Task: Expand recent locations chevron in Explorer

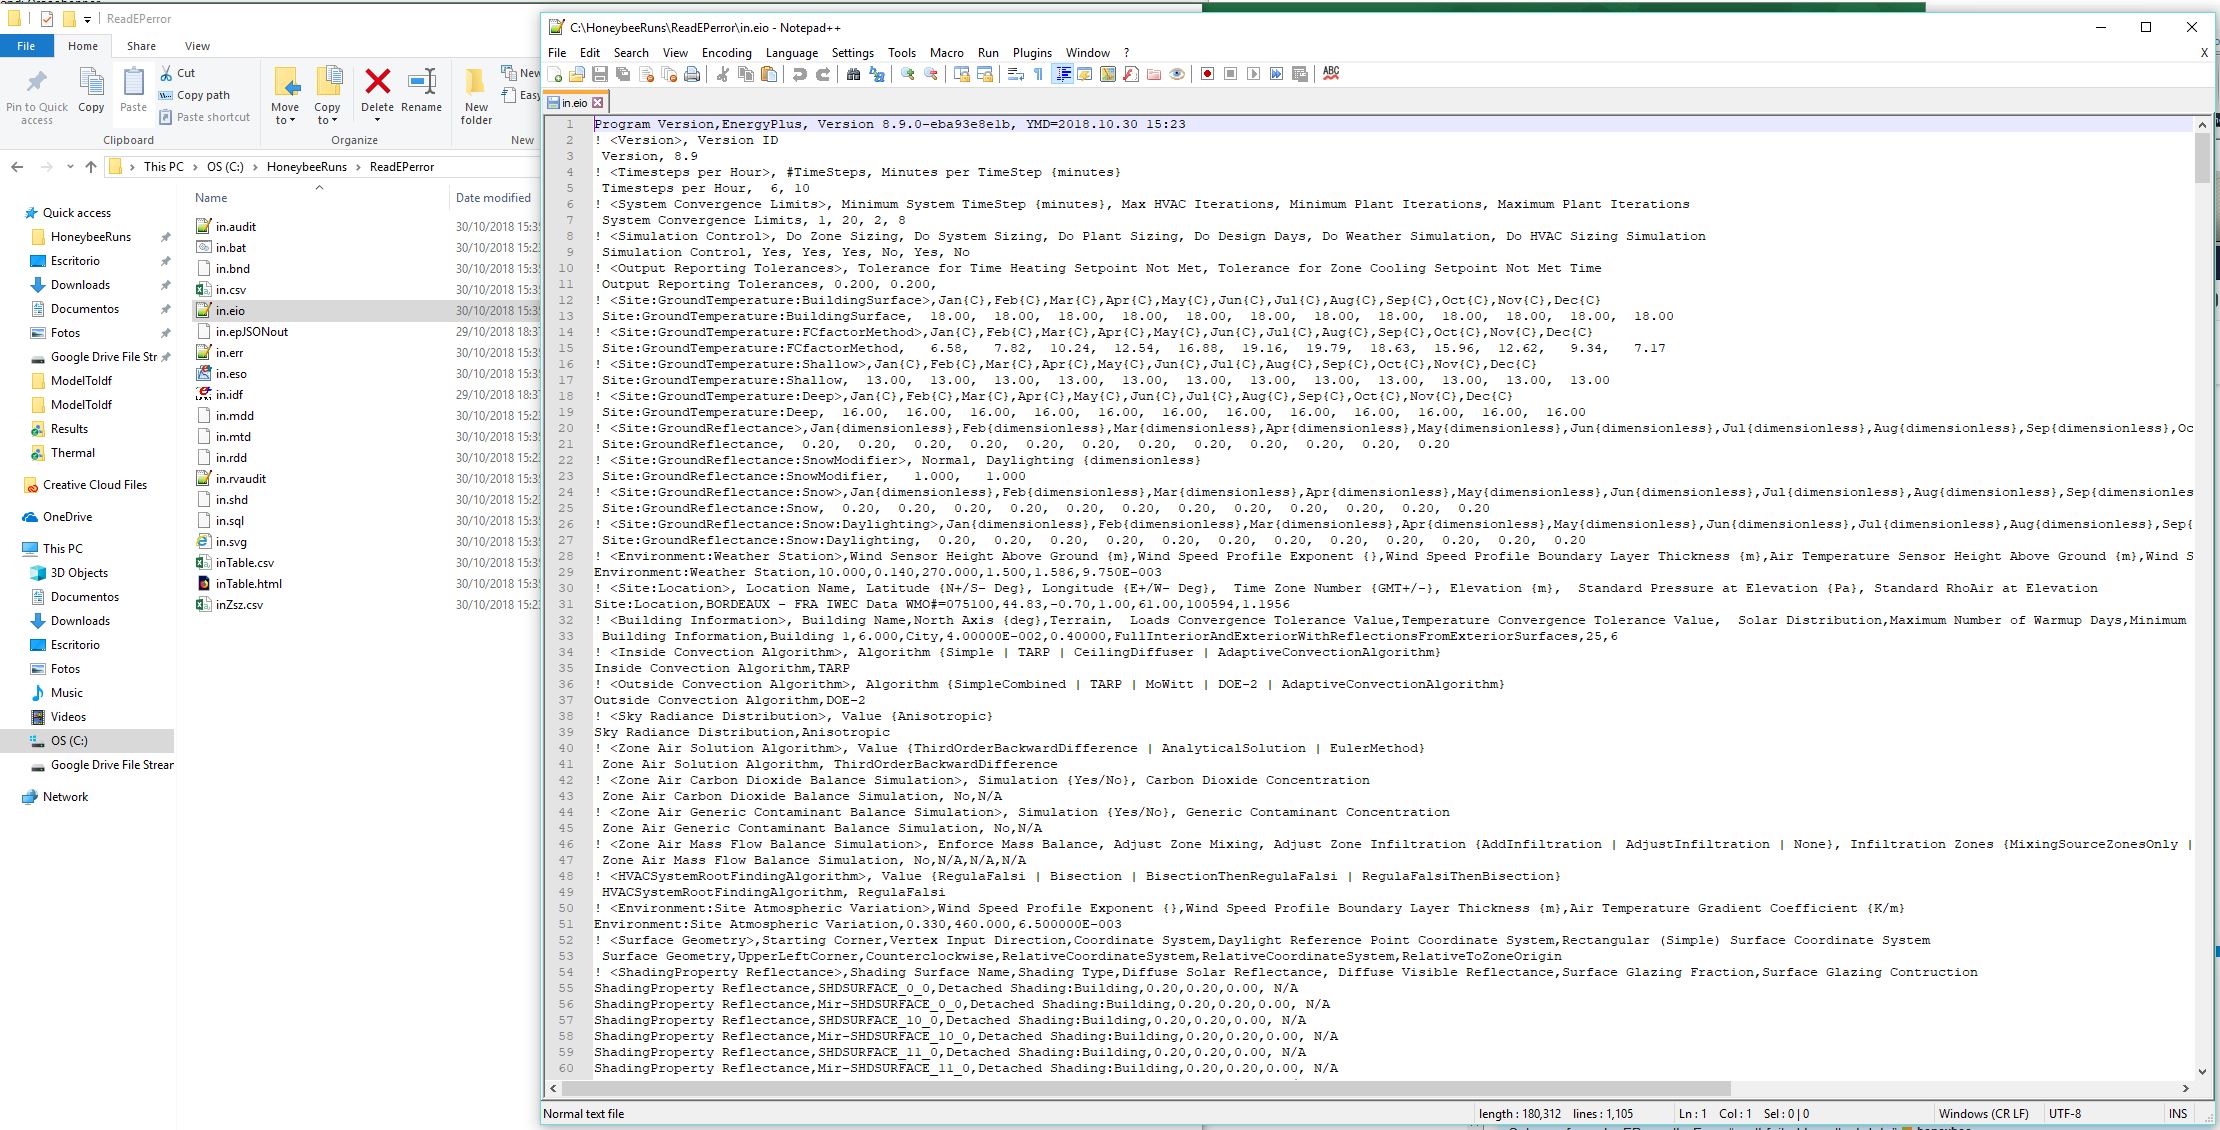Action: (70, 167)
